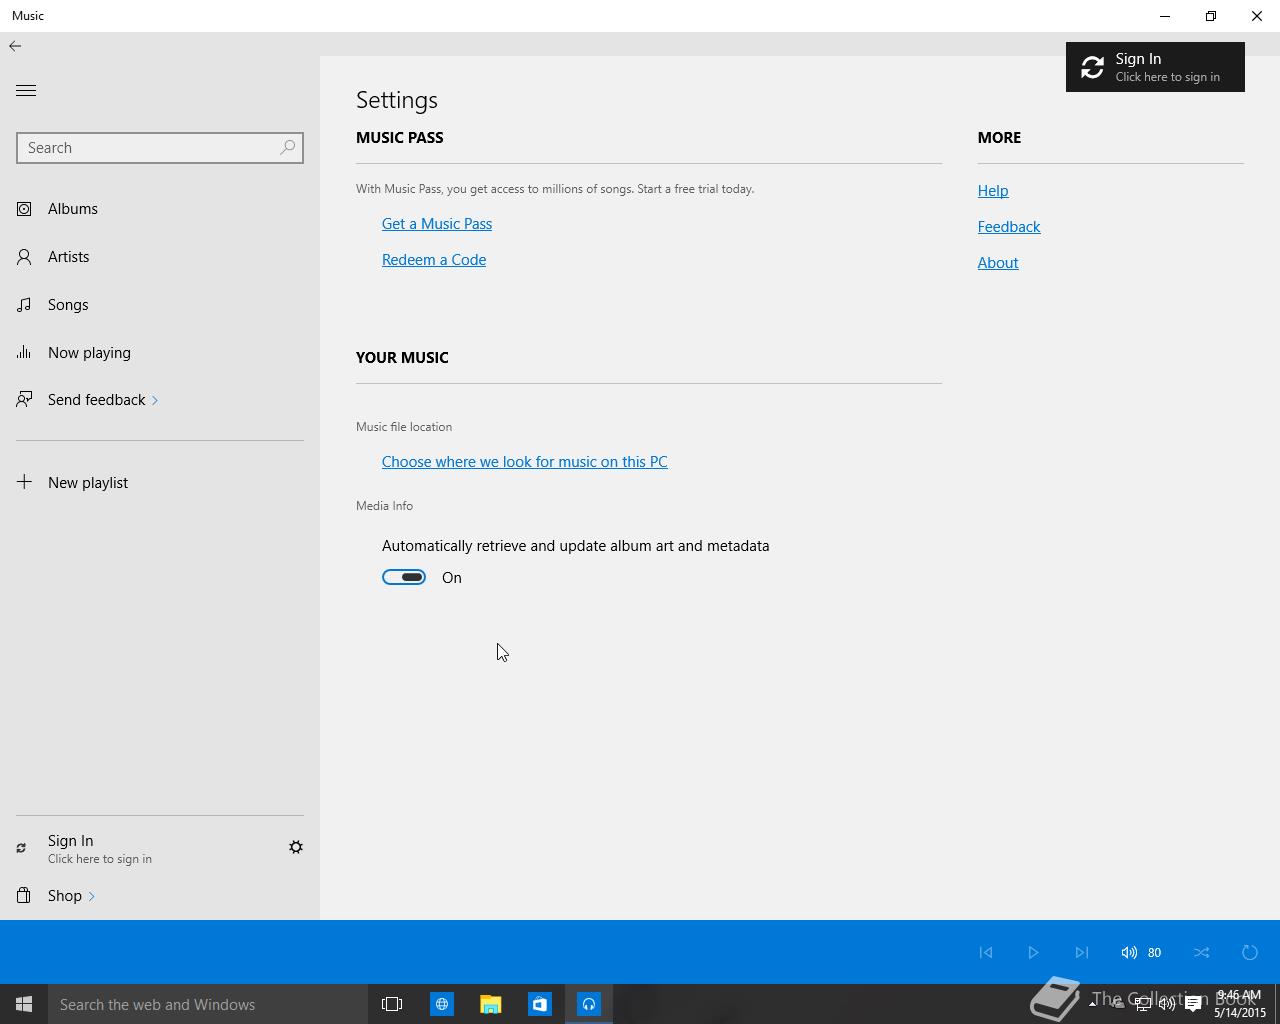Click the Music file location label
The image size is (1280, 1024).
click(404, 426)
